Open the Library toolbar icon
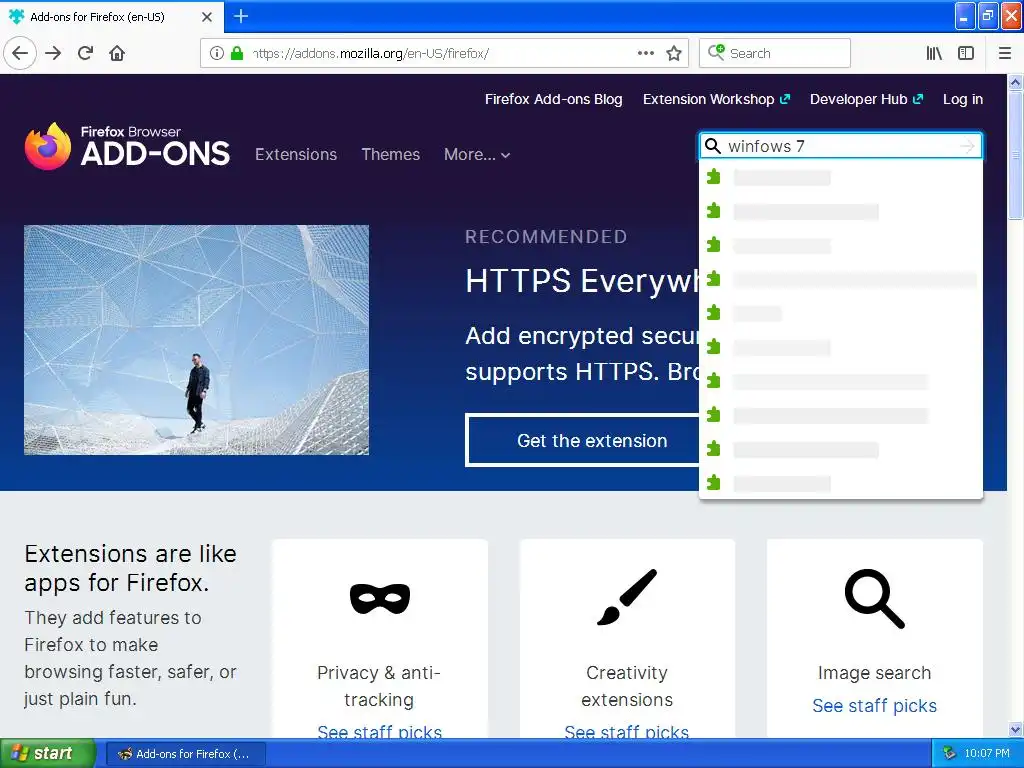Screen dimensions: 1024x768 point(934,53)
